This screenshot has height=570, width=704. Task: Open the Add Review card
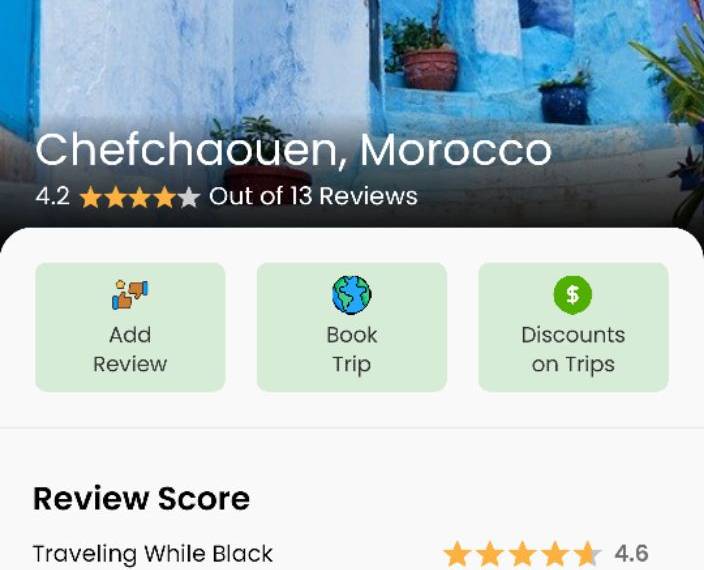[x=130, y=327]
